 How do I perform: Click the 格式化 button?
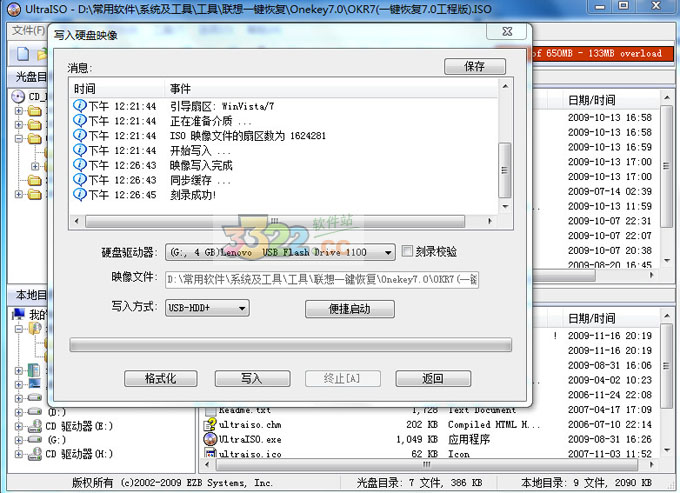[160, 379]
